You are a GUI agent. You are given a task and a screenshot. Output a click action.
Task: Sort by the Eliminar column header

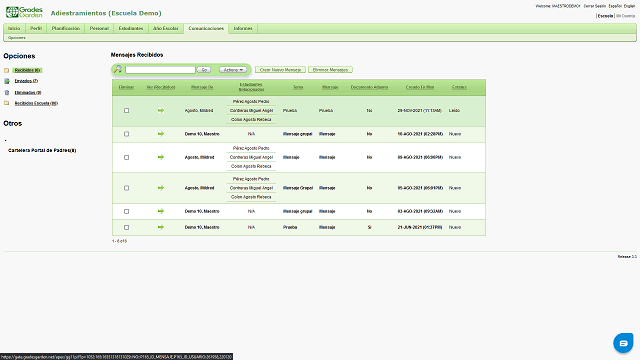coord(126,87)
